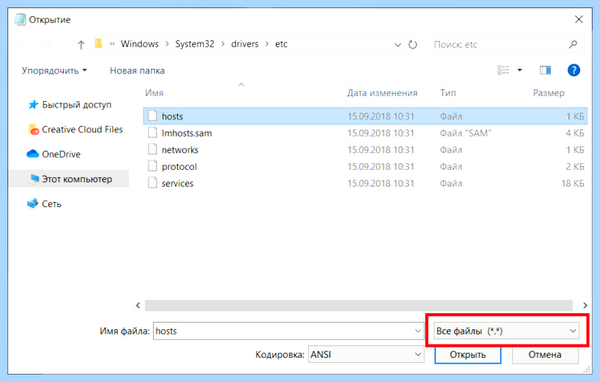Expand the subfolders arrow after System32
The image size is (600, 382).
223,44
